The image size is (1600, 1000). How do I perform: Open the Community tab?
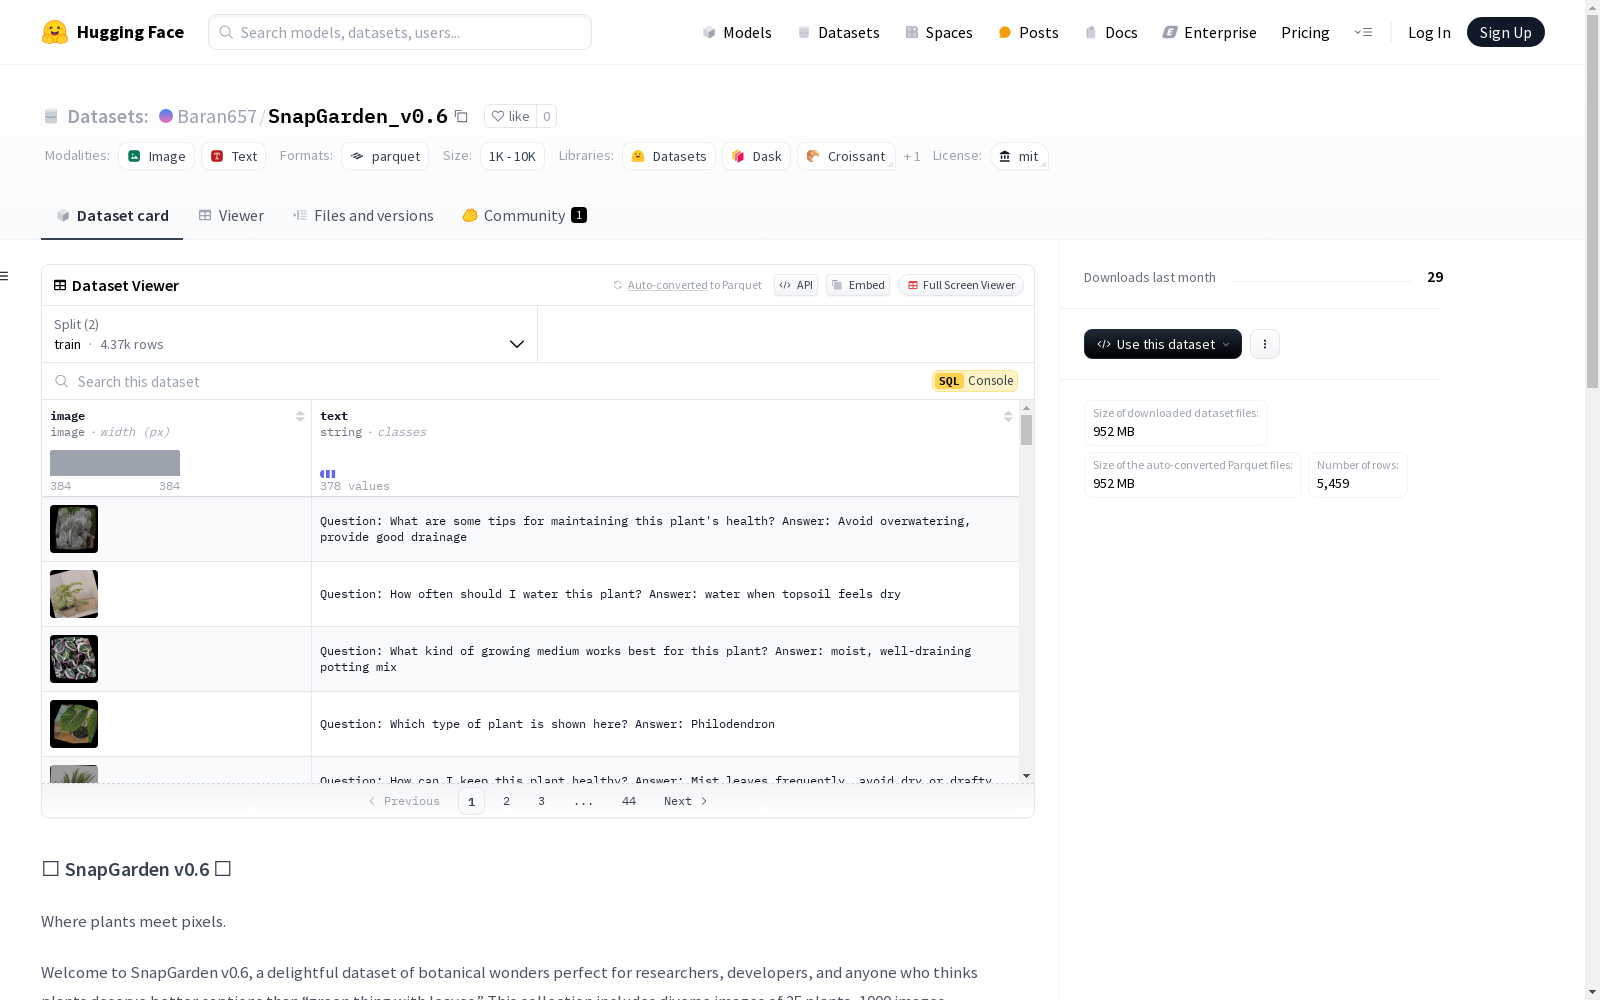pos(524,216)
